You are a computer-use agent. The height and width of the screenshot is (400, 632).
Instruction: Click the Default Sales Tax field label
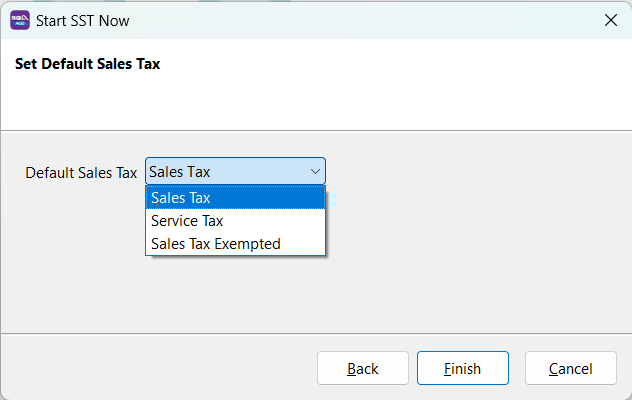point(81,172)
